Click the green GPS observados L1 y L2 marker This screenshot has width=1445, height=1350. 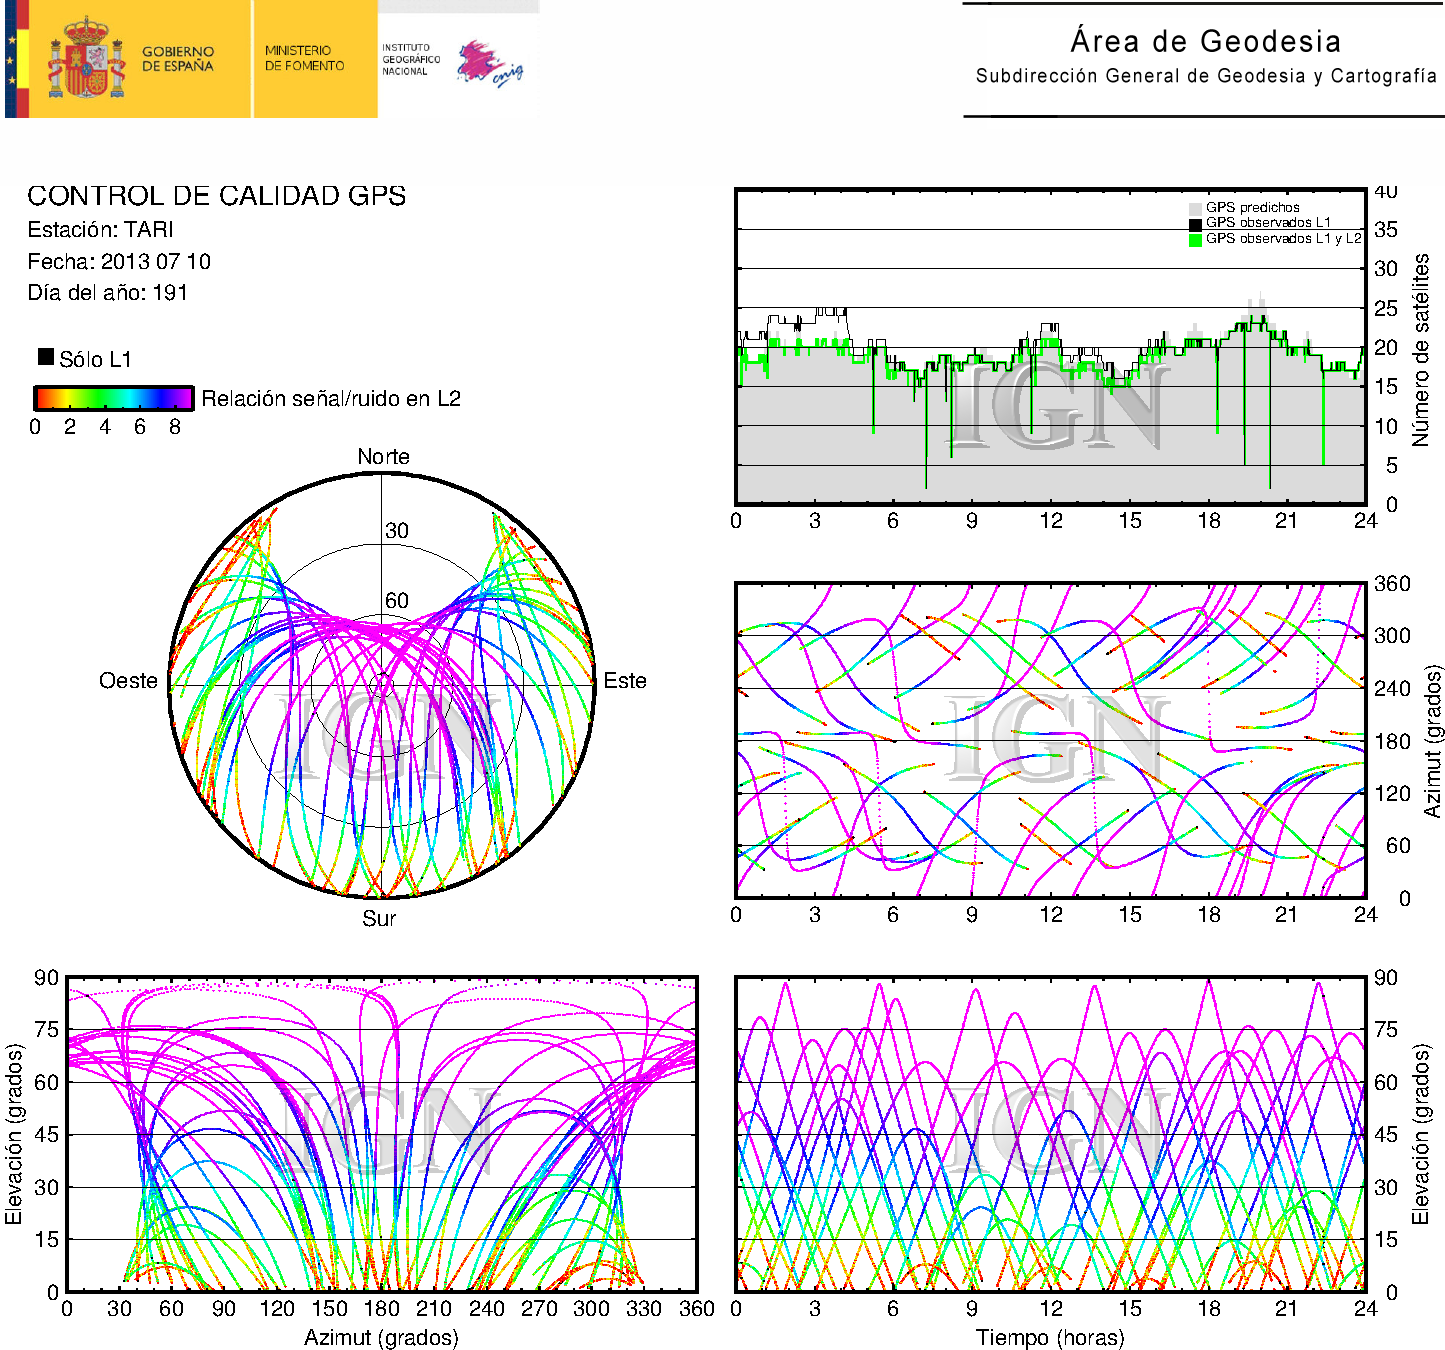1195,239
